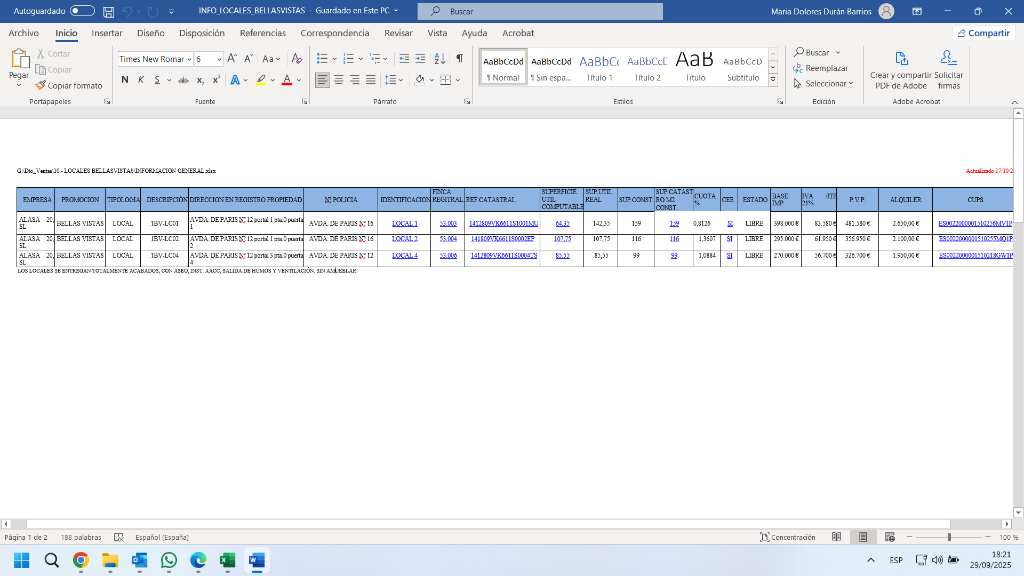Clear all formatting eraser icon
Image resolution: width=1024 pixels, height=576 pixels.
296,59
